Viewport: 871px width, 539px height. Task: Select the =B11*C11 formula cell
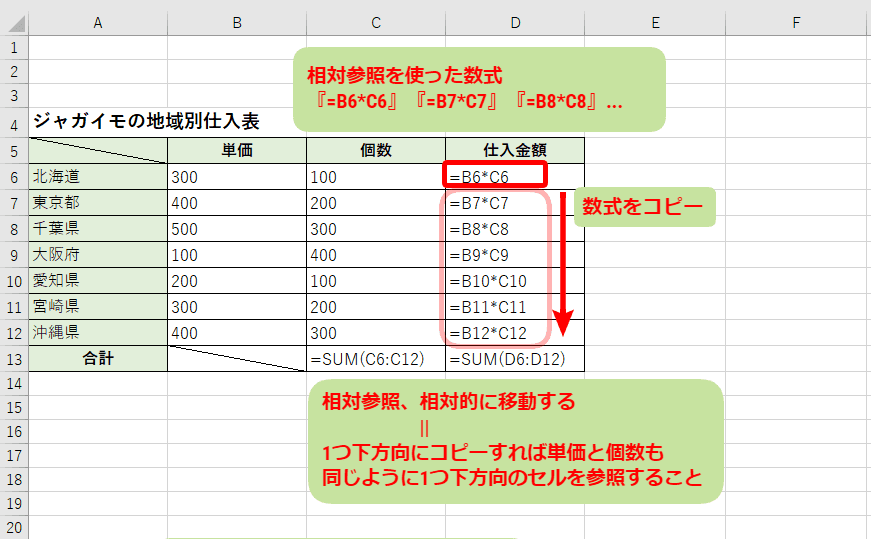[515, 307]
